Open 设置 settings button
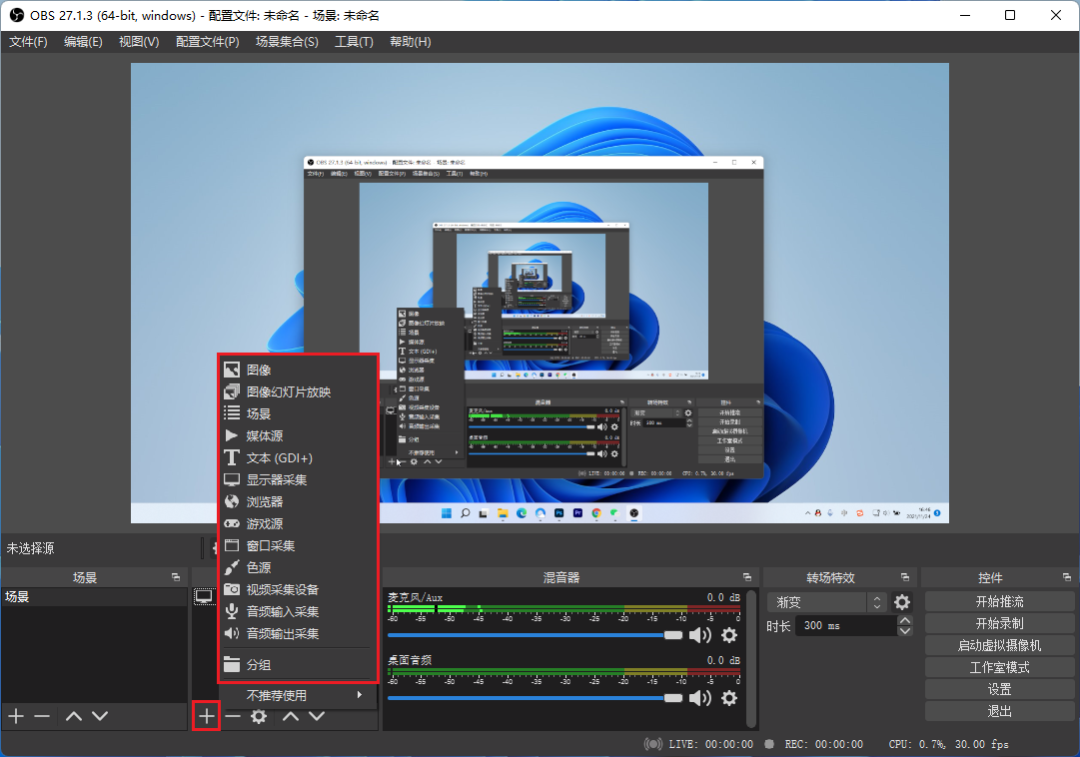The height and width of the screenshot is (757, 1080). click(999, 689)
